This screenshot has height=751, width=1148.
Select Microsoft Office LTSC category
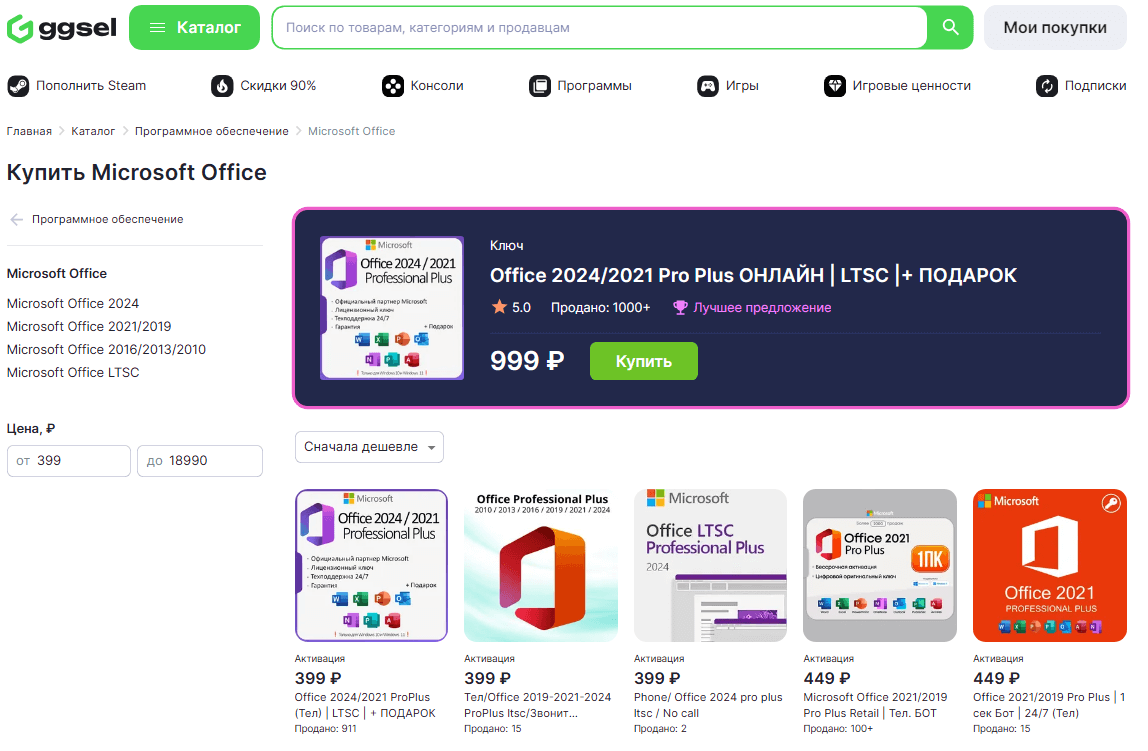point(73,372)
